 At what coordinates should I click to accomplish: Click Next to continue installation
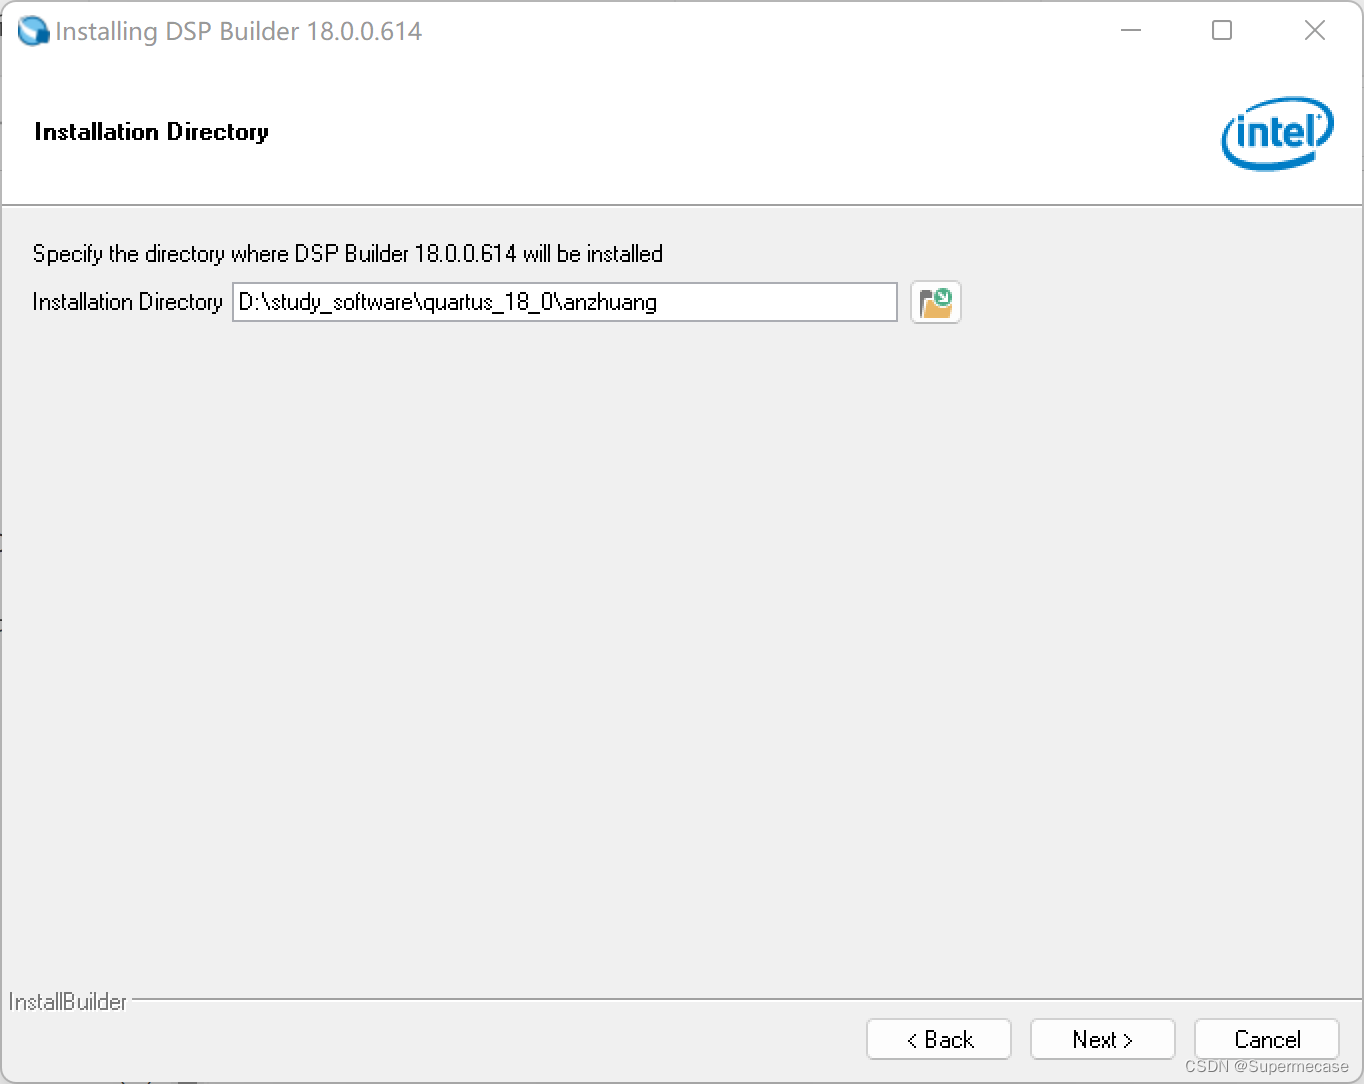[x=1102, y=1039]
